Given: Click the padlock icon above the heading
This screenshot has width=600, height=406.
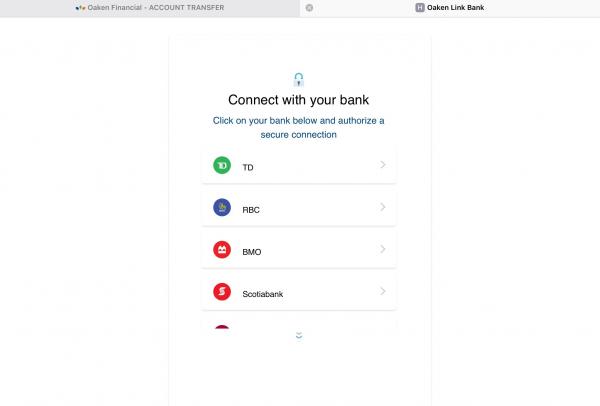Looking at the screenshot, I should [x=298, y=80].
